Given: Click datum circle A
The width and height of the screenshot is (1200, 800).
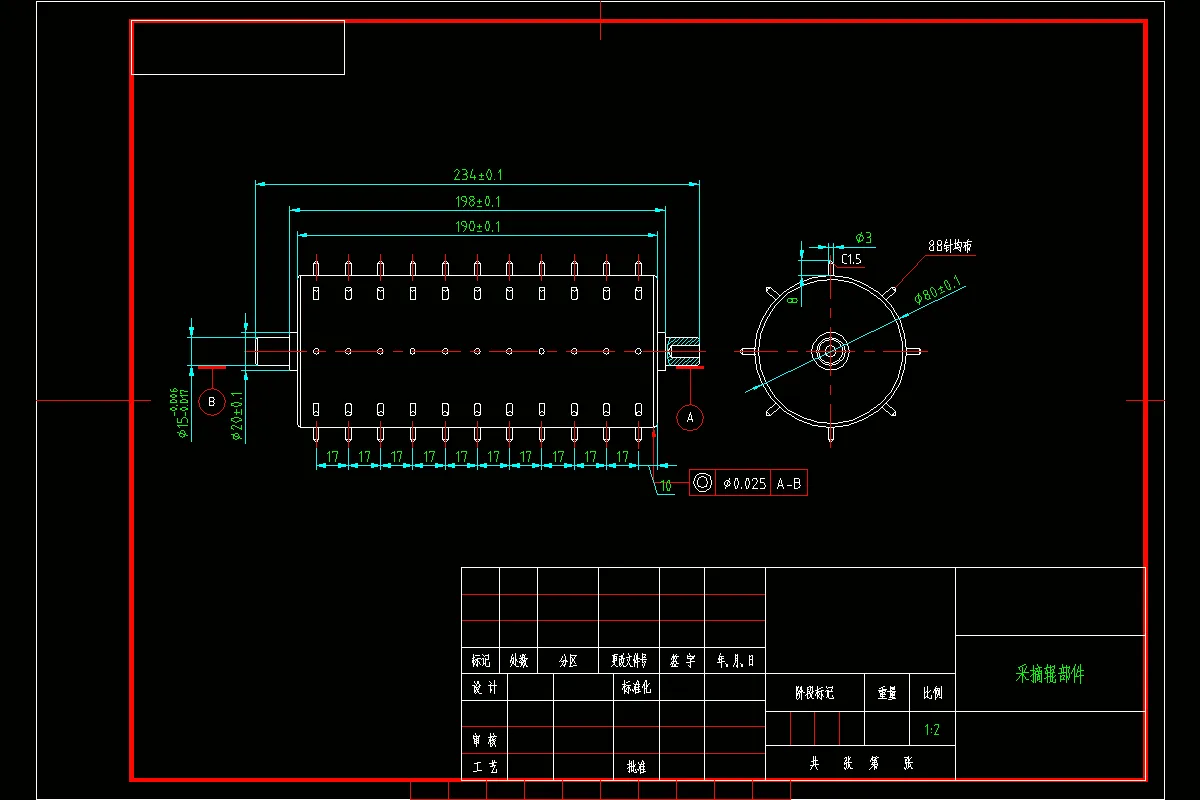Looking at the screenshot, I should [x=690, y=417].
